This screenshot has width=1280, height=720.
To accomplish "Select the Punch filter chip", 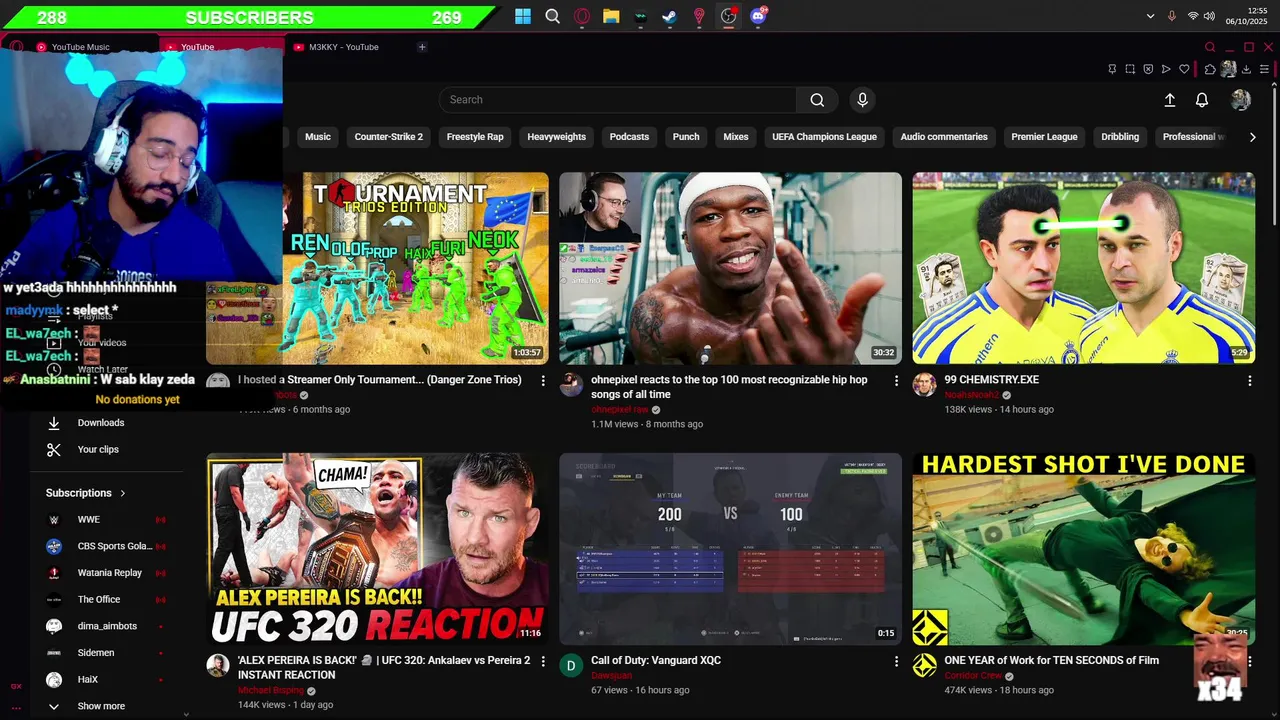I will coord(686,137).
